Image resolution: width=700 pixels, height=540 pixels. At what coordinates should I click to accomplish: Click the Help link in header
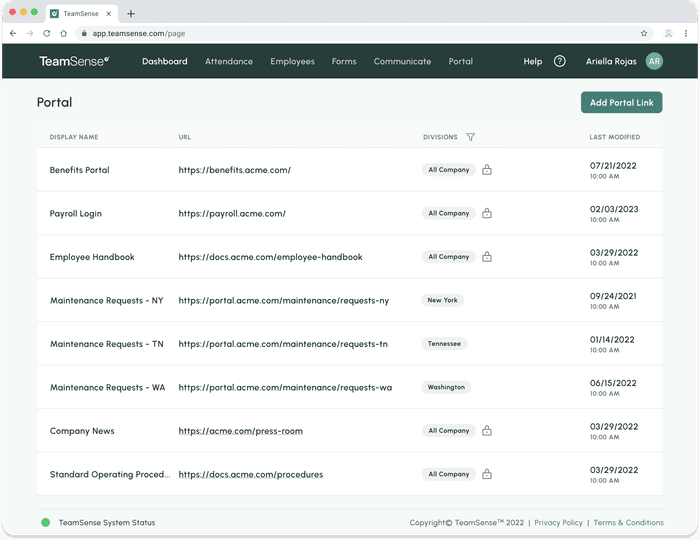(x=533, y=62)
